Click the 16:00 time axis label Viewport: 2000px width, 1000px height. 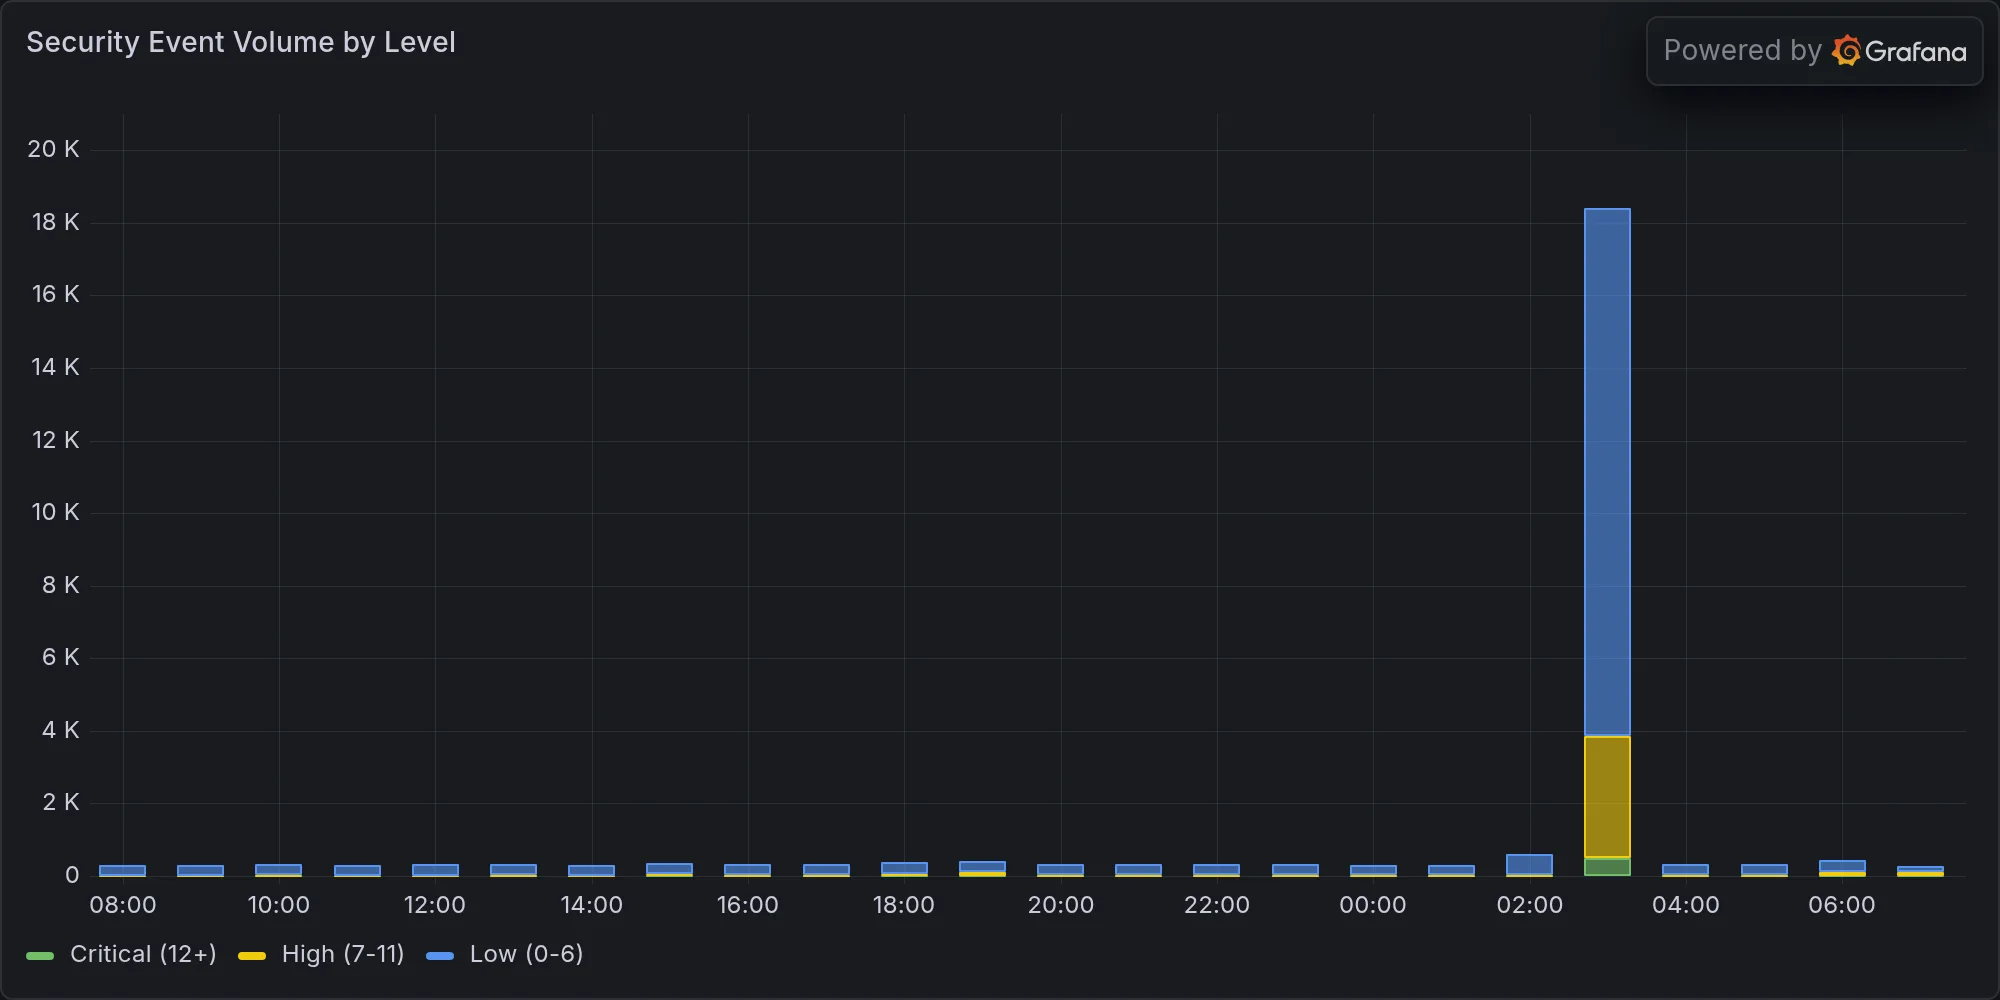click(748, 905)
